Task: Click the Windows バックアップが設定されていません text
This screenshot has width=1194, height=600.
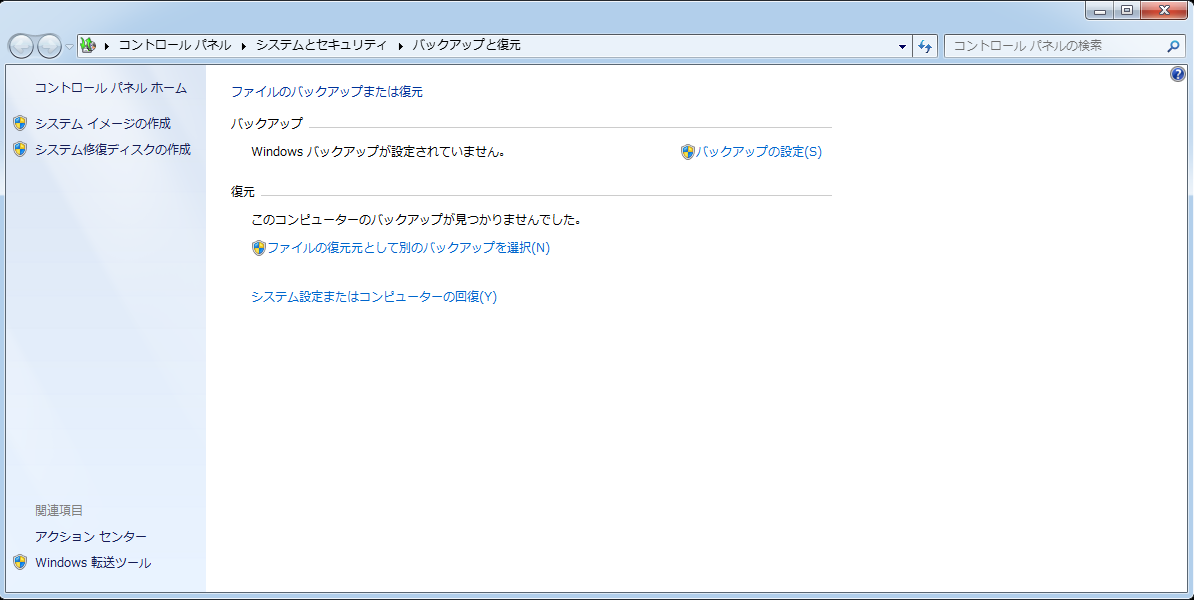Action: pyautogui.click(x=378, y=152)
